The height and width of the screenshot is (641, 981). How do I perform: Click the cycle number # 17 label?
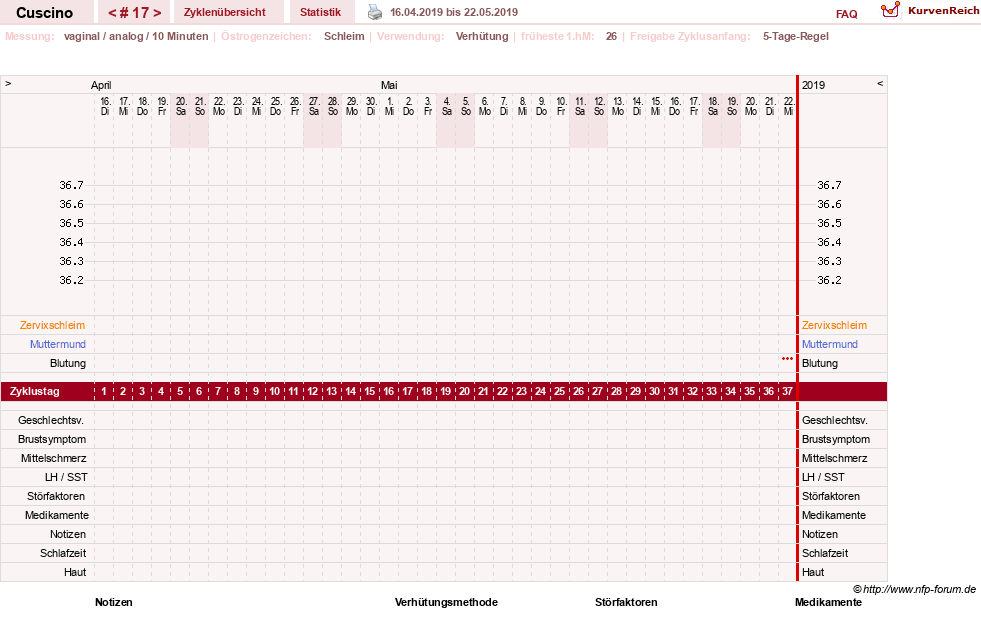point(135,13)
